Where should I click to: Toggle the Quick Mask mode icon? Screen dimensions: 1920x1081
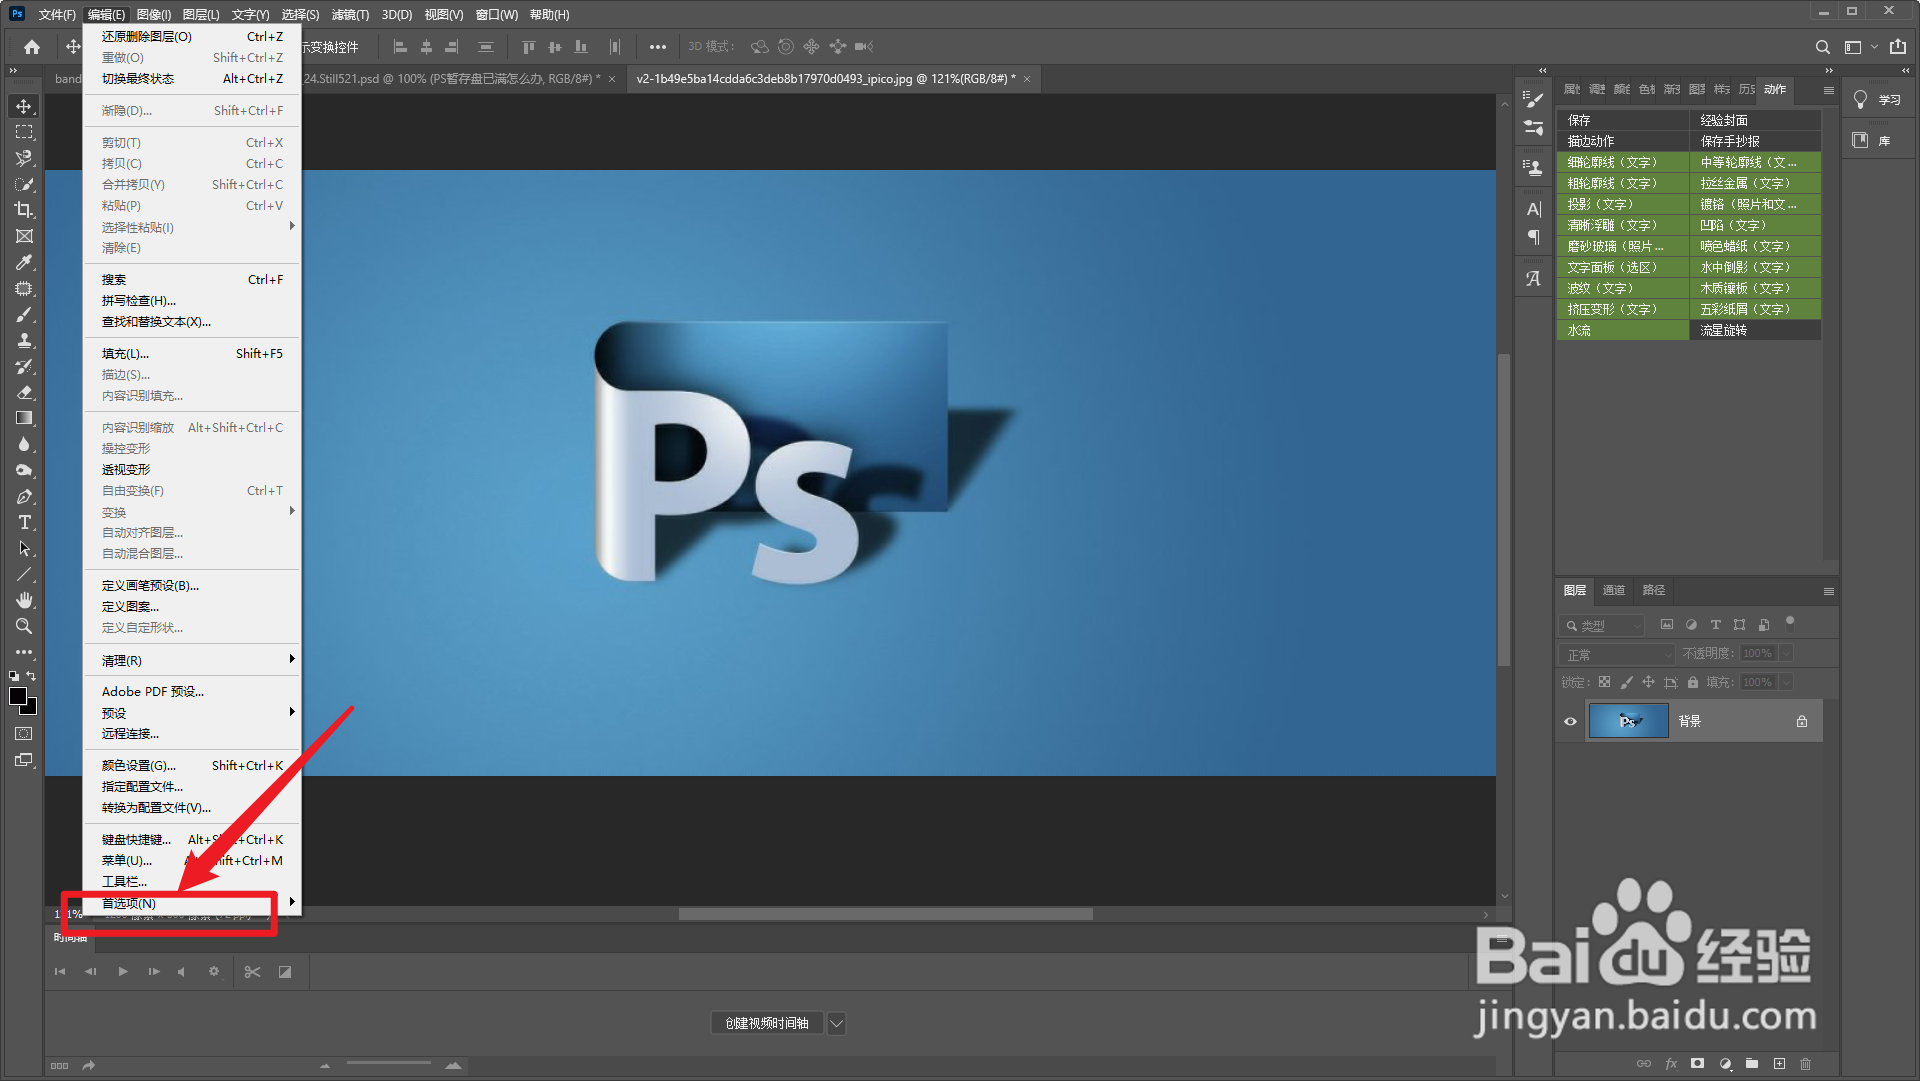24,734
